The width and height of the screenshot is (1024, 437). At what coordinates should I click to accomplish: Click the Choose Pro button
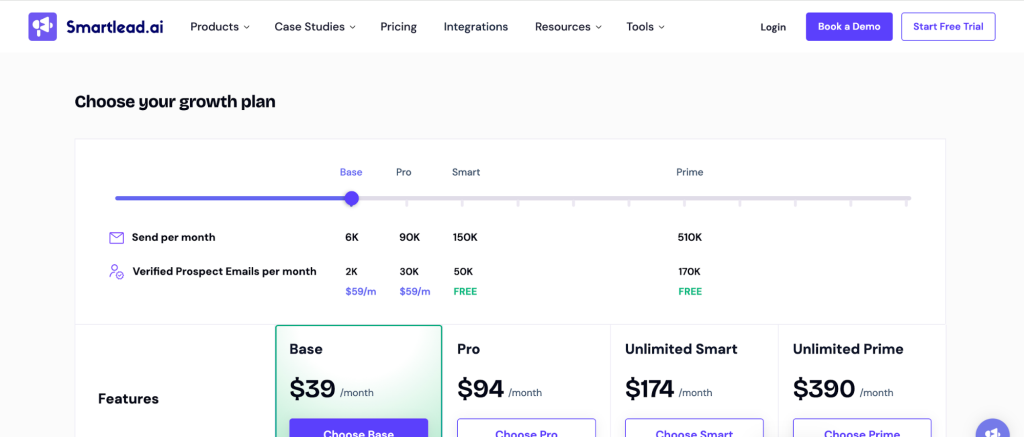point(526,428)
